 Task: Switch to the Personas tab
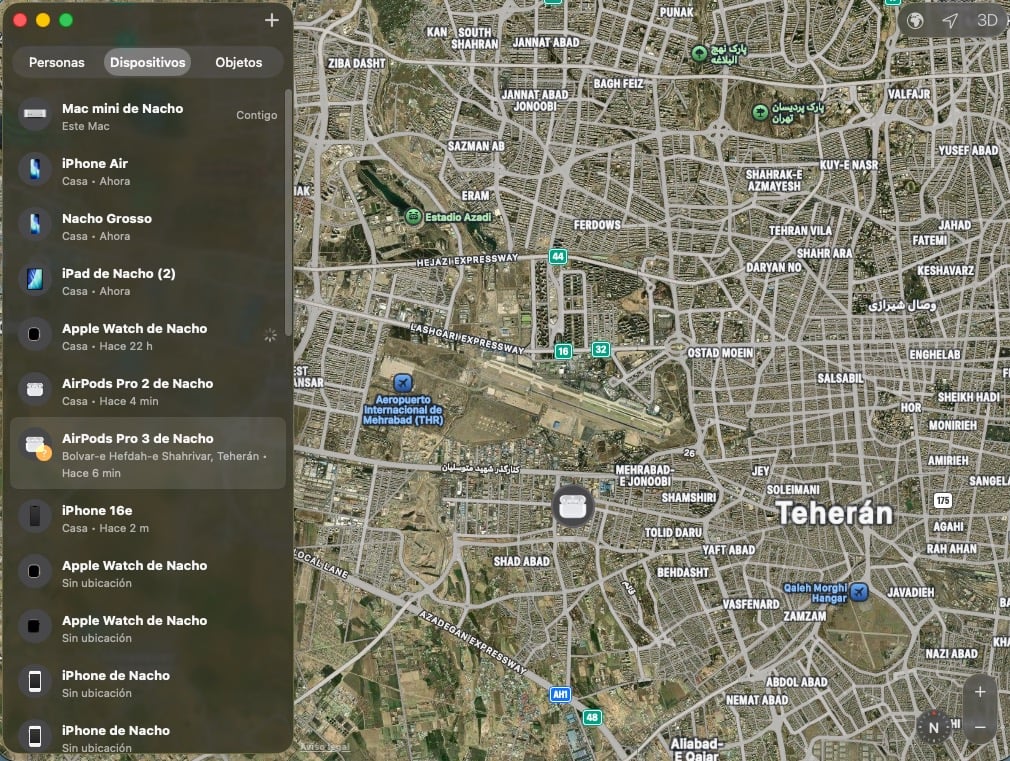[57, 62]
